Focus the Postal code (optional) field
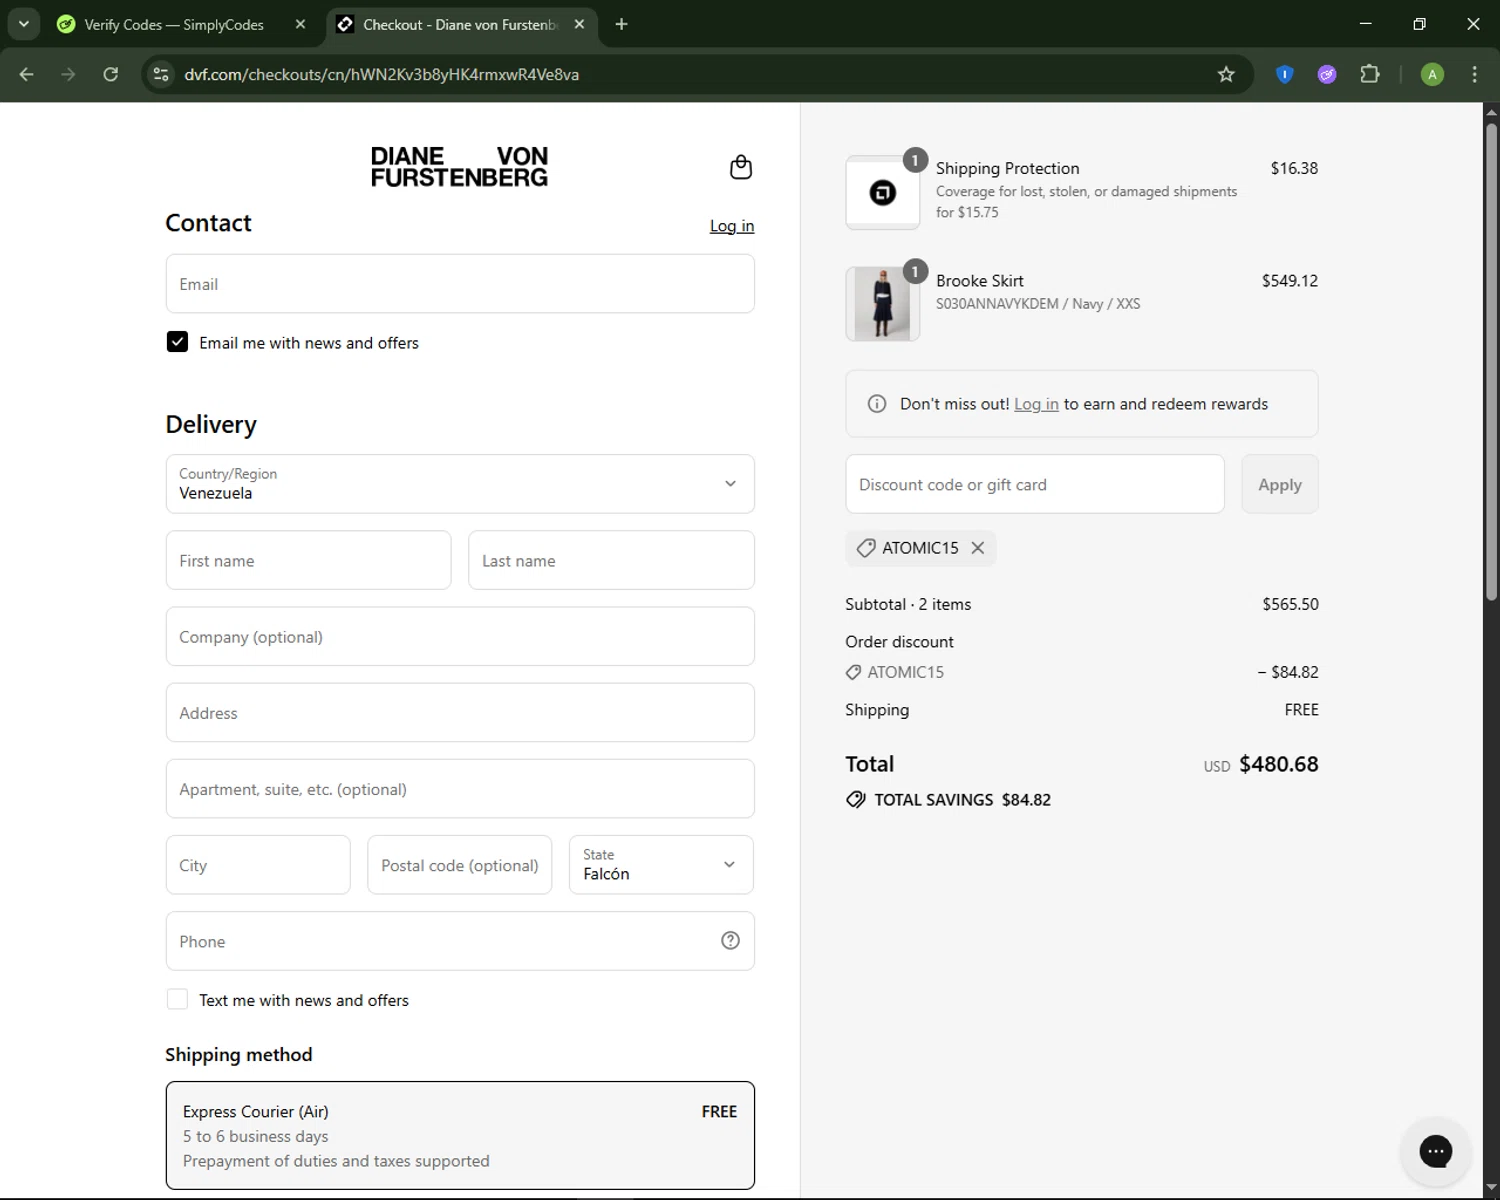The width and height of the screenshot is (1500, 1200). (459, 865)
